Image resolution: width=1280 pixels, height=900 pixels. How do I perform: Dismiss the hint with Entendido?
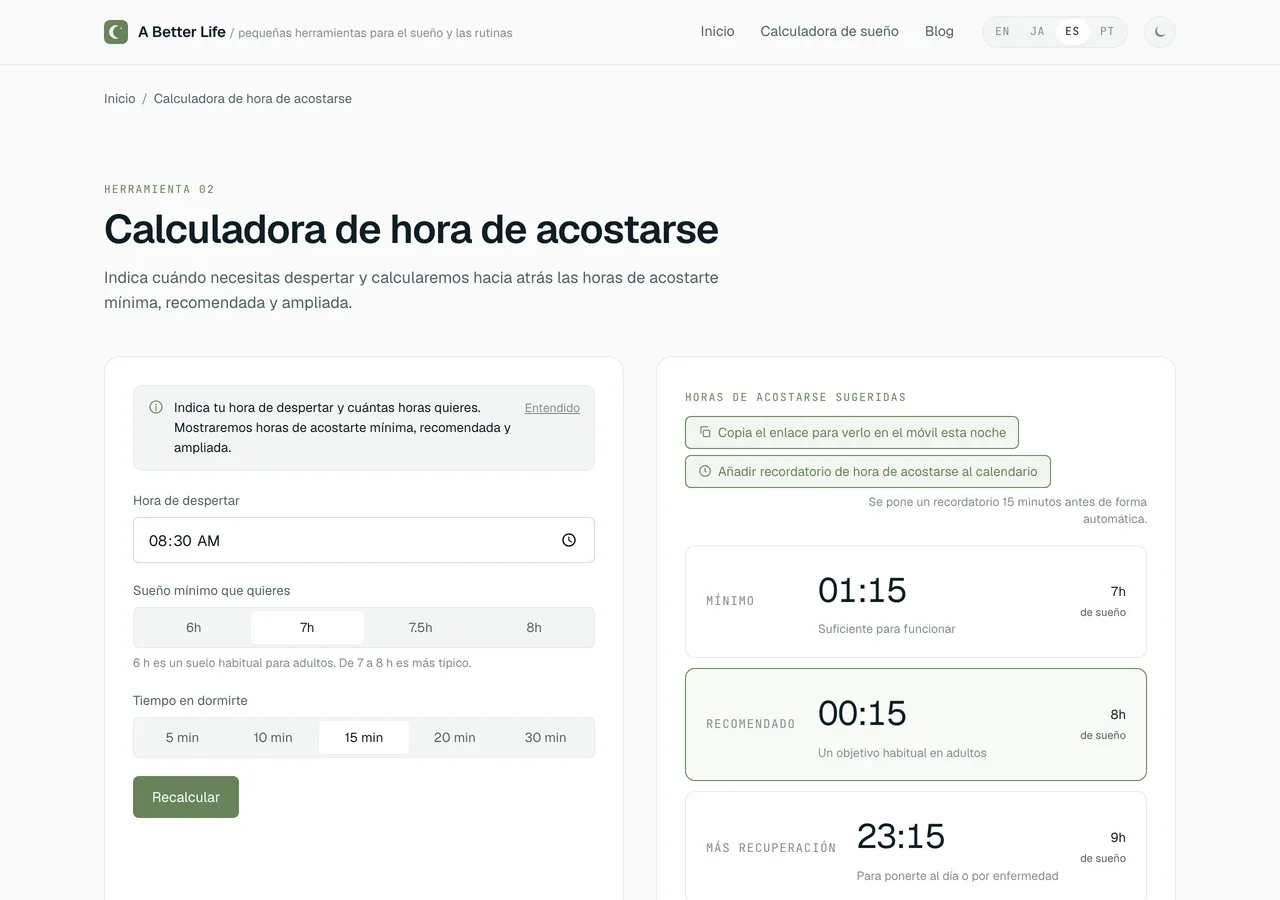click(x=552, y=408)
